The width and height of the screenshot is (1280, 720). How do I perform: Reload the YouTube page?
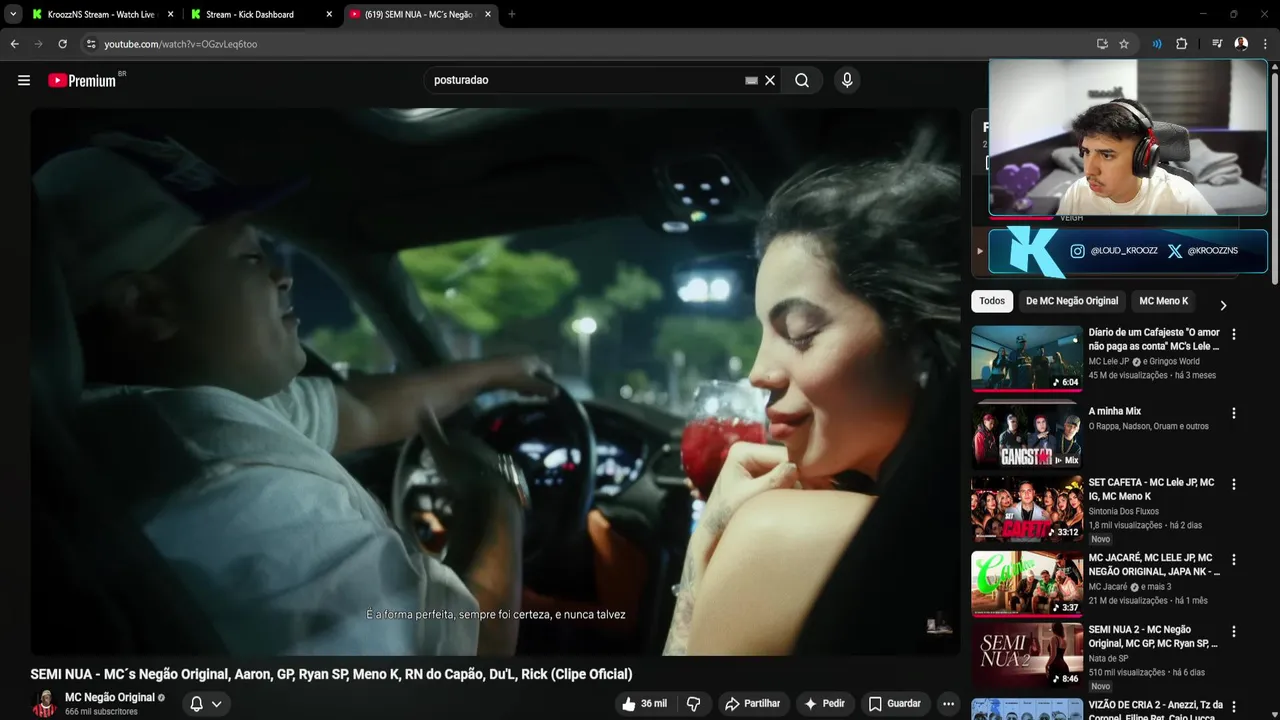click(x=62, y=44)
